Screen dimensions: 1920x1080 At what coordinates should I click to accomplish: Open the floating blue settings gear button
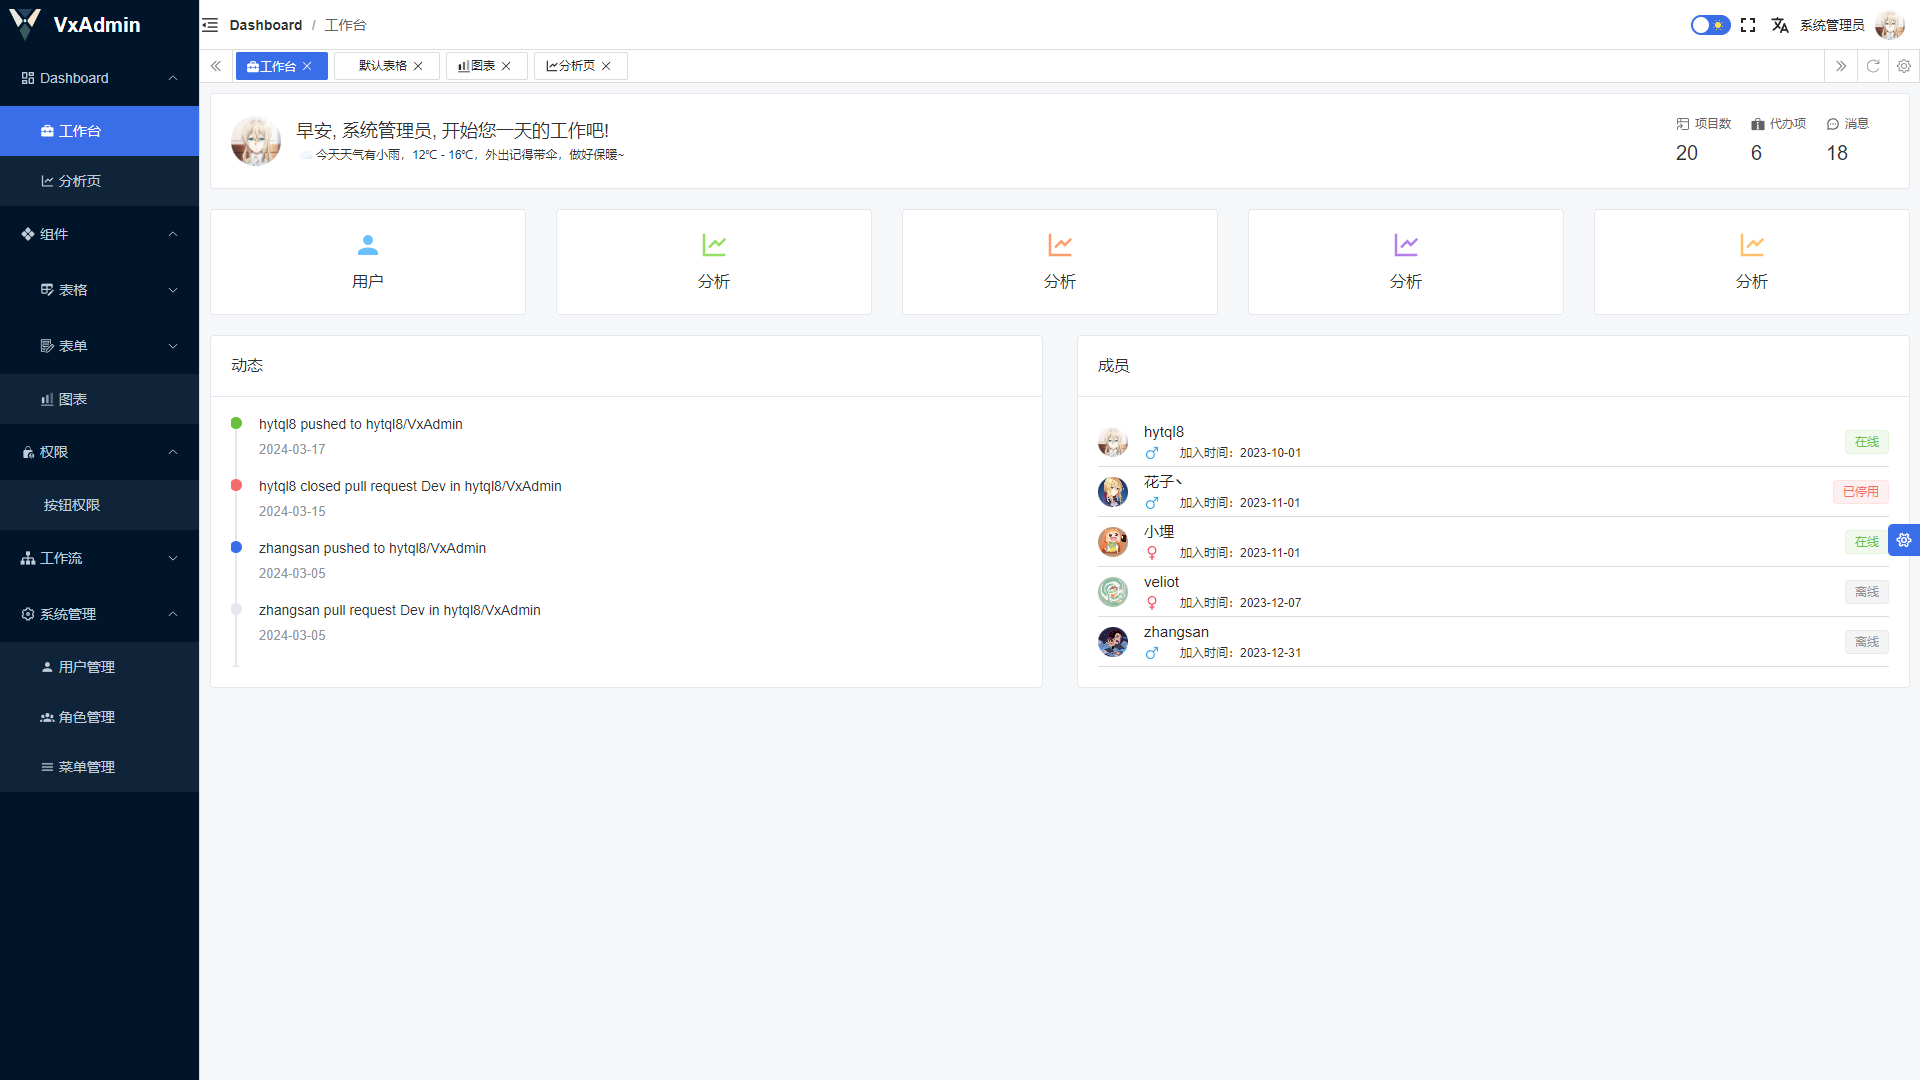[1904, 540]
